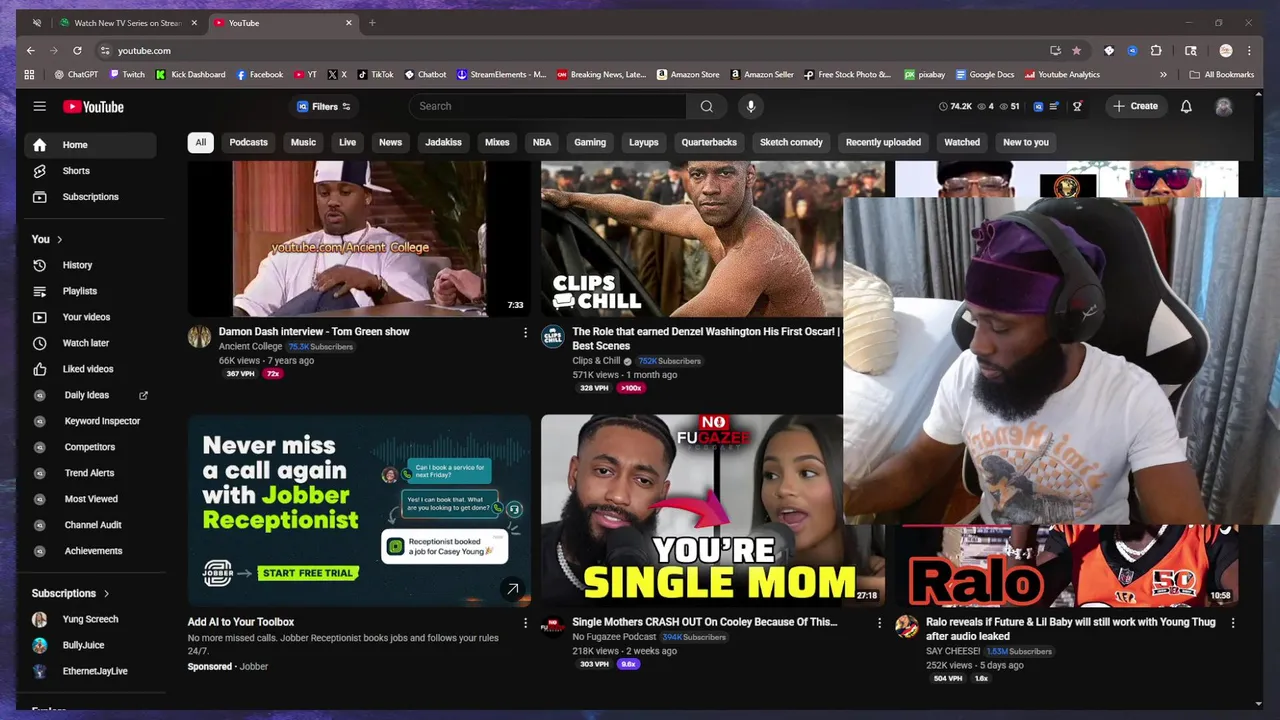This screenshot has width=1280, height=720.
Task: Open the YouTube hamburger guide menu
Action: [x=39, y=106]
